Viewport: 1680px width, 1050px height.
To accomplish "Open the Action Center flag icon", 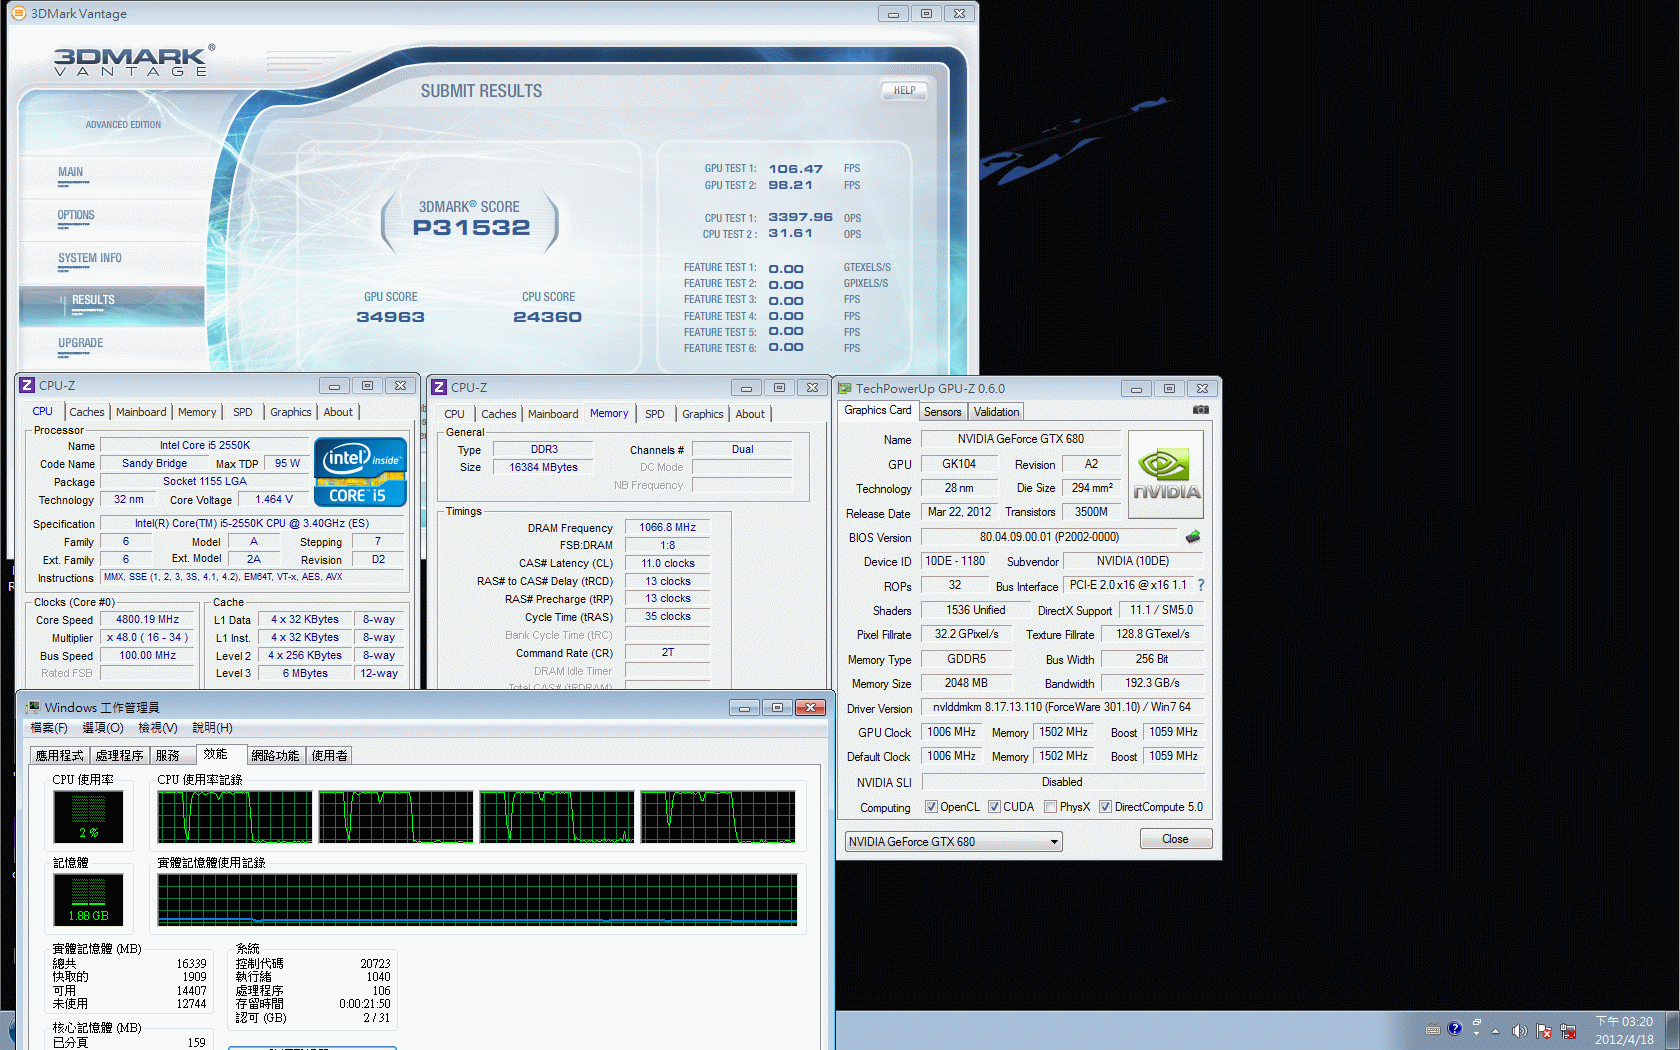I will point(1544,1031).
